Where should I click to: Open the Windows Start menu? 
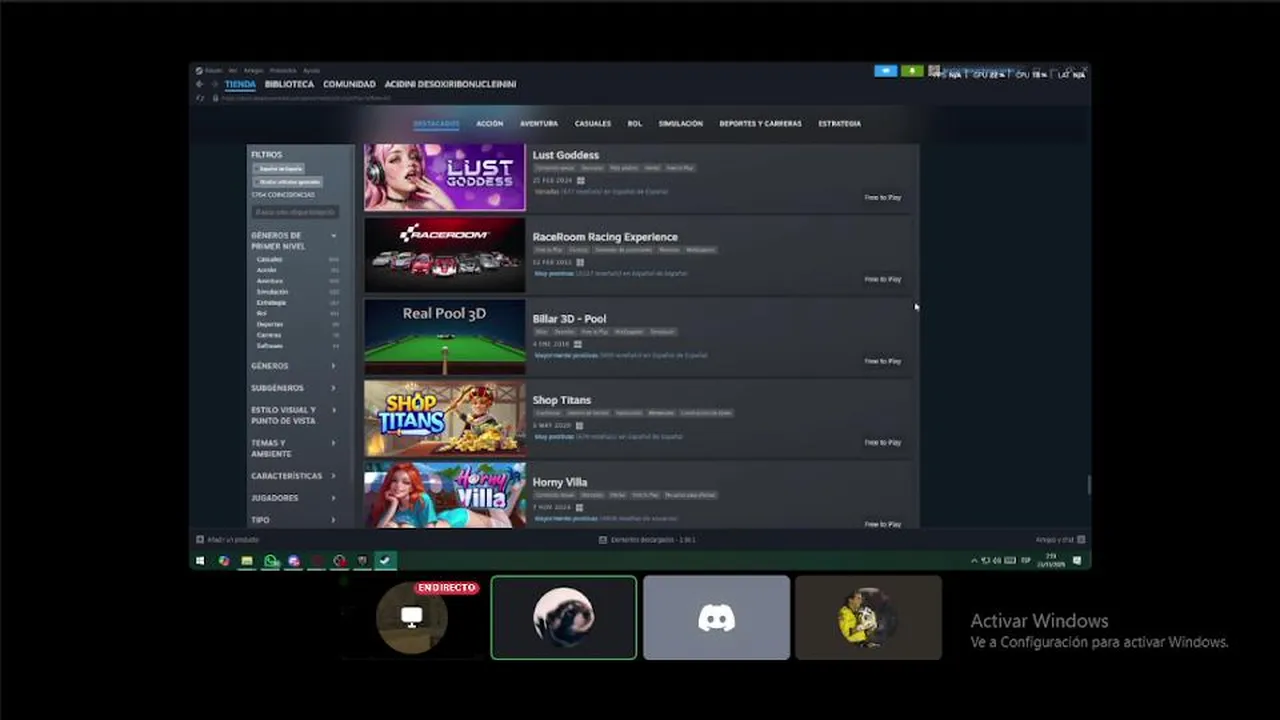(200, 561)
